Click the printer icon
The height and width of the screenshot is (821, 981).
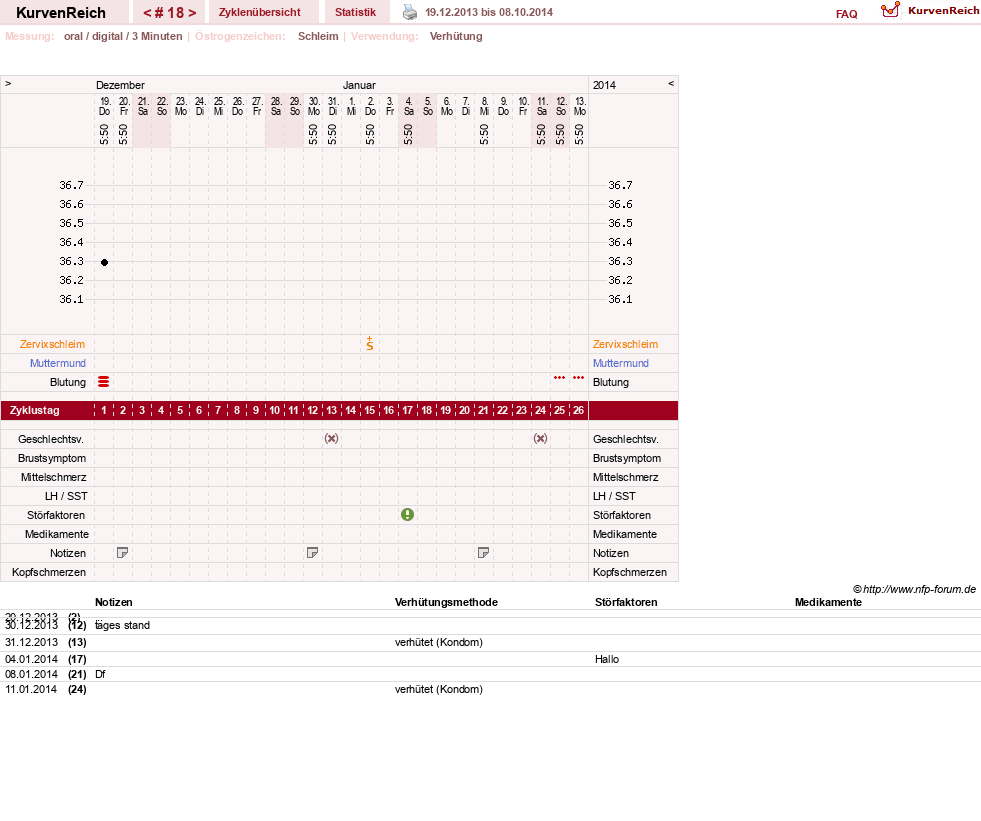(x=410, y=12)
